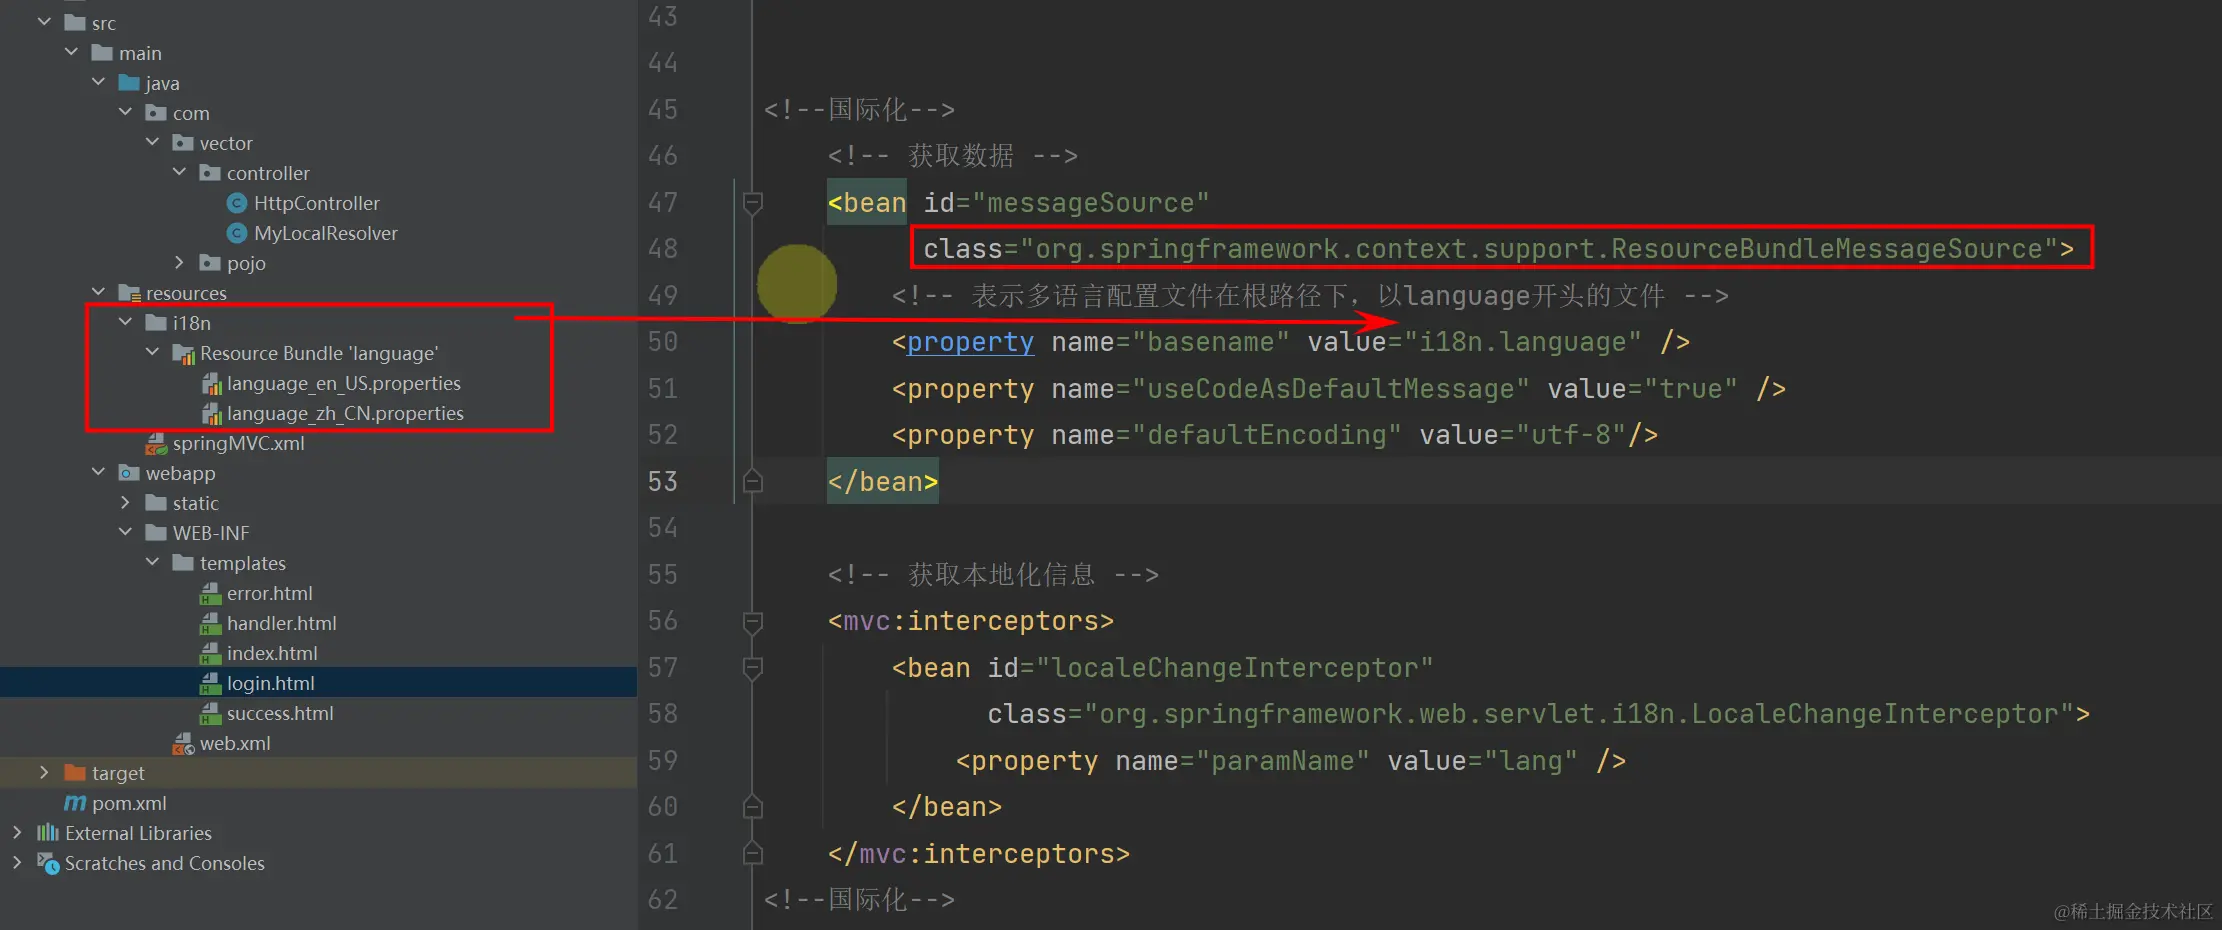Click the springMVC.xml file icon

156,443
